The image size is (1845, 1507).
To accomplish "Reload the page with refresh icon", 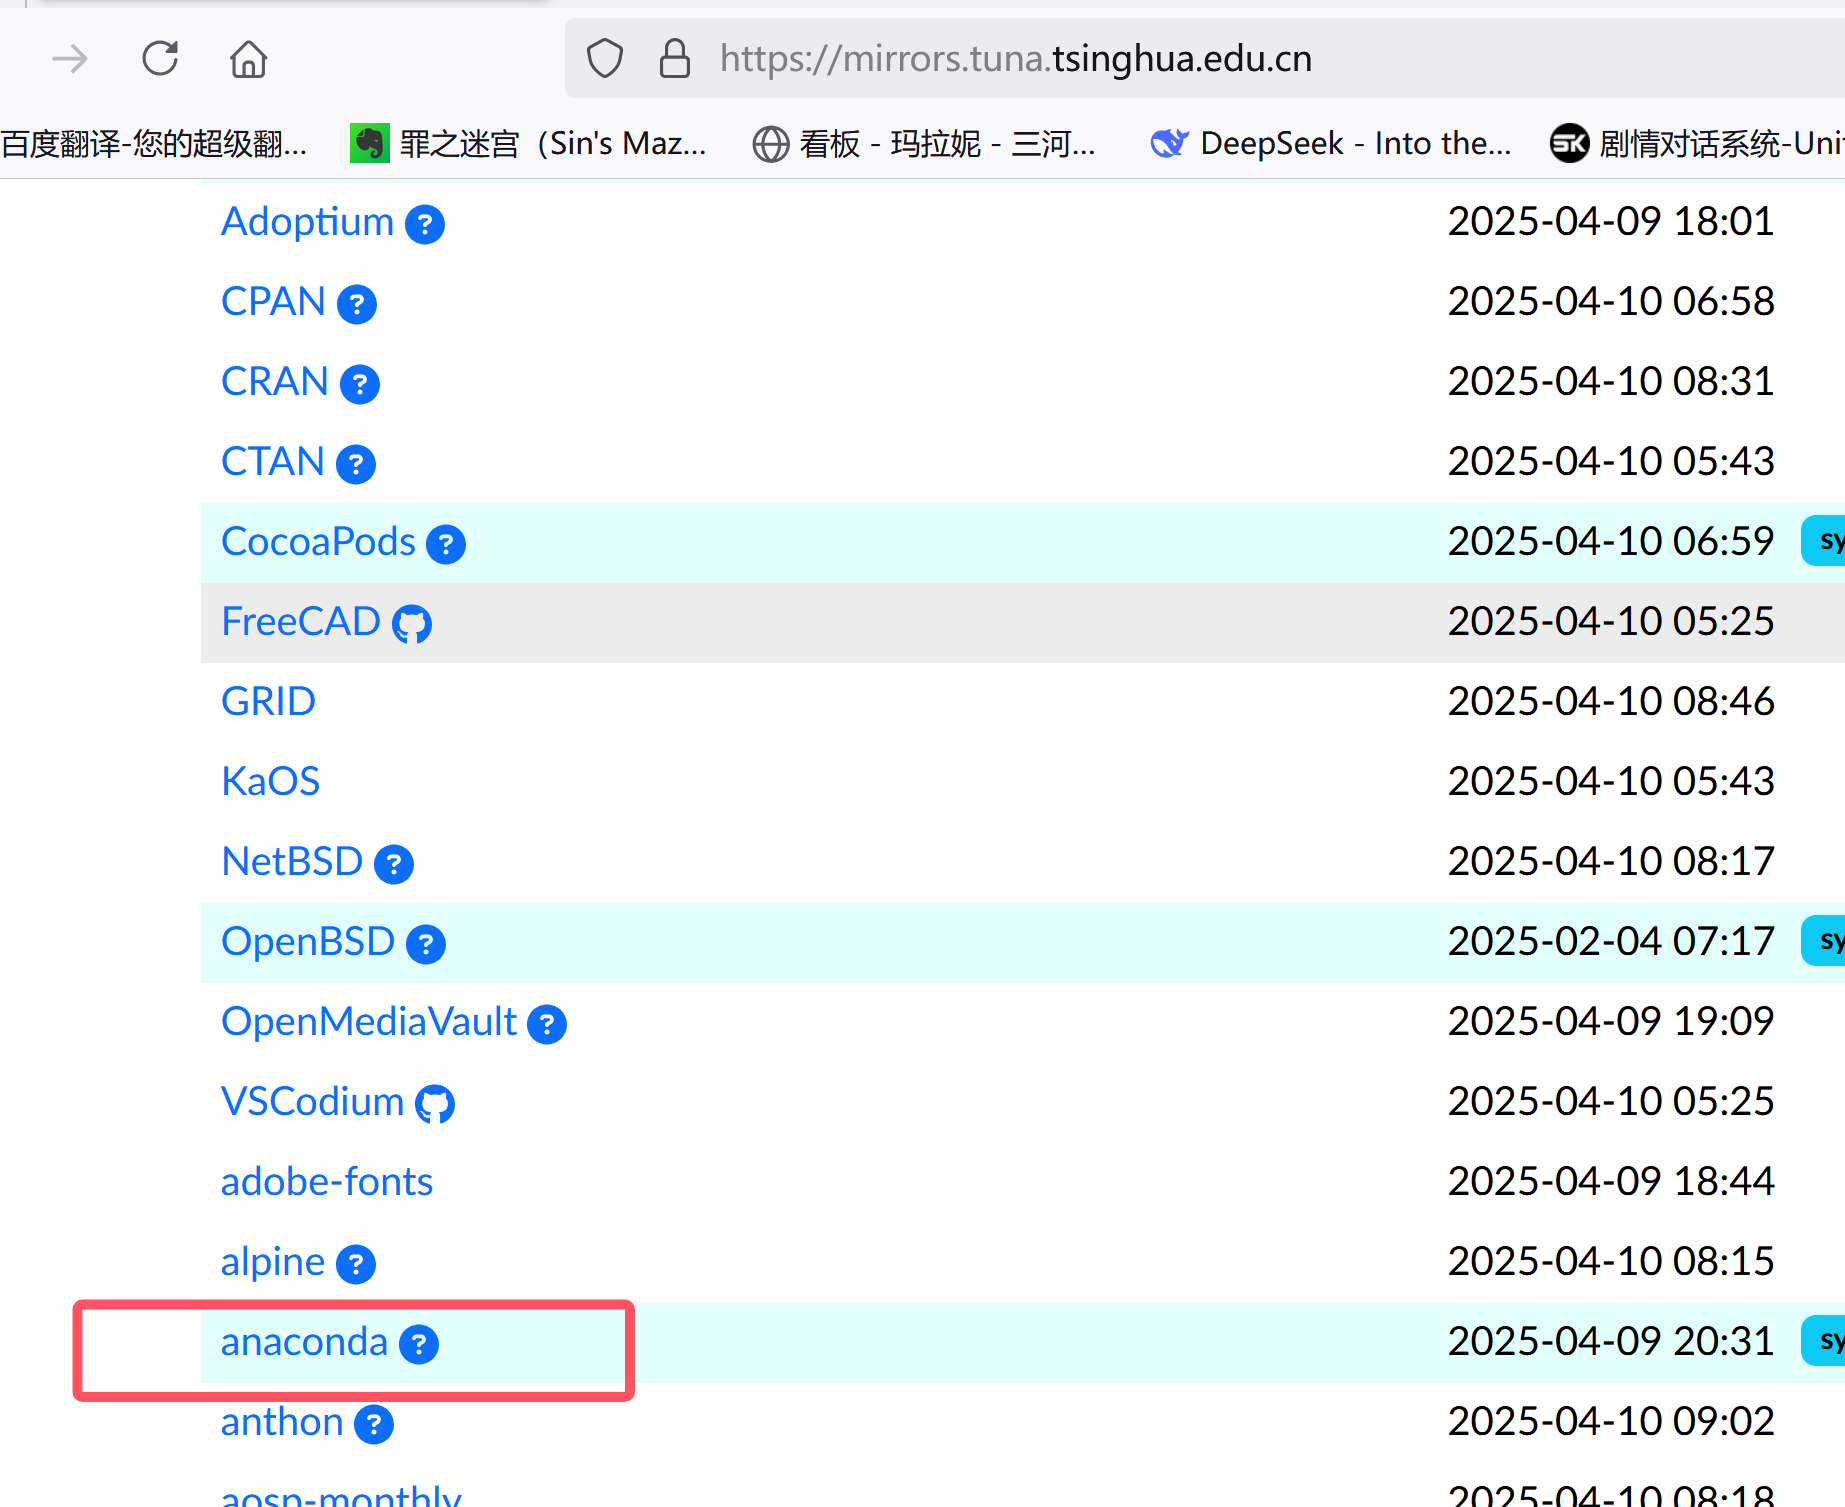I will [160, 59].
